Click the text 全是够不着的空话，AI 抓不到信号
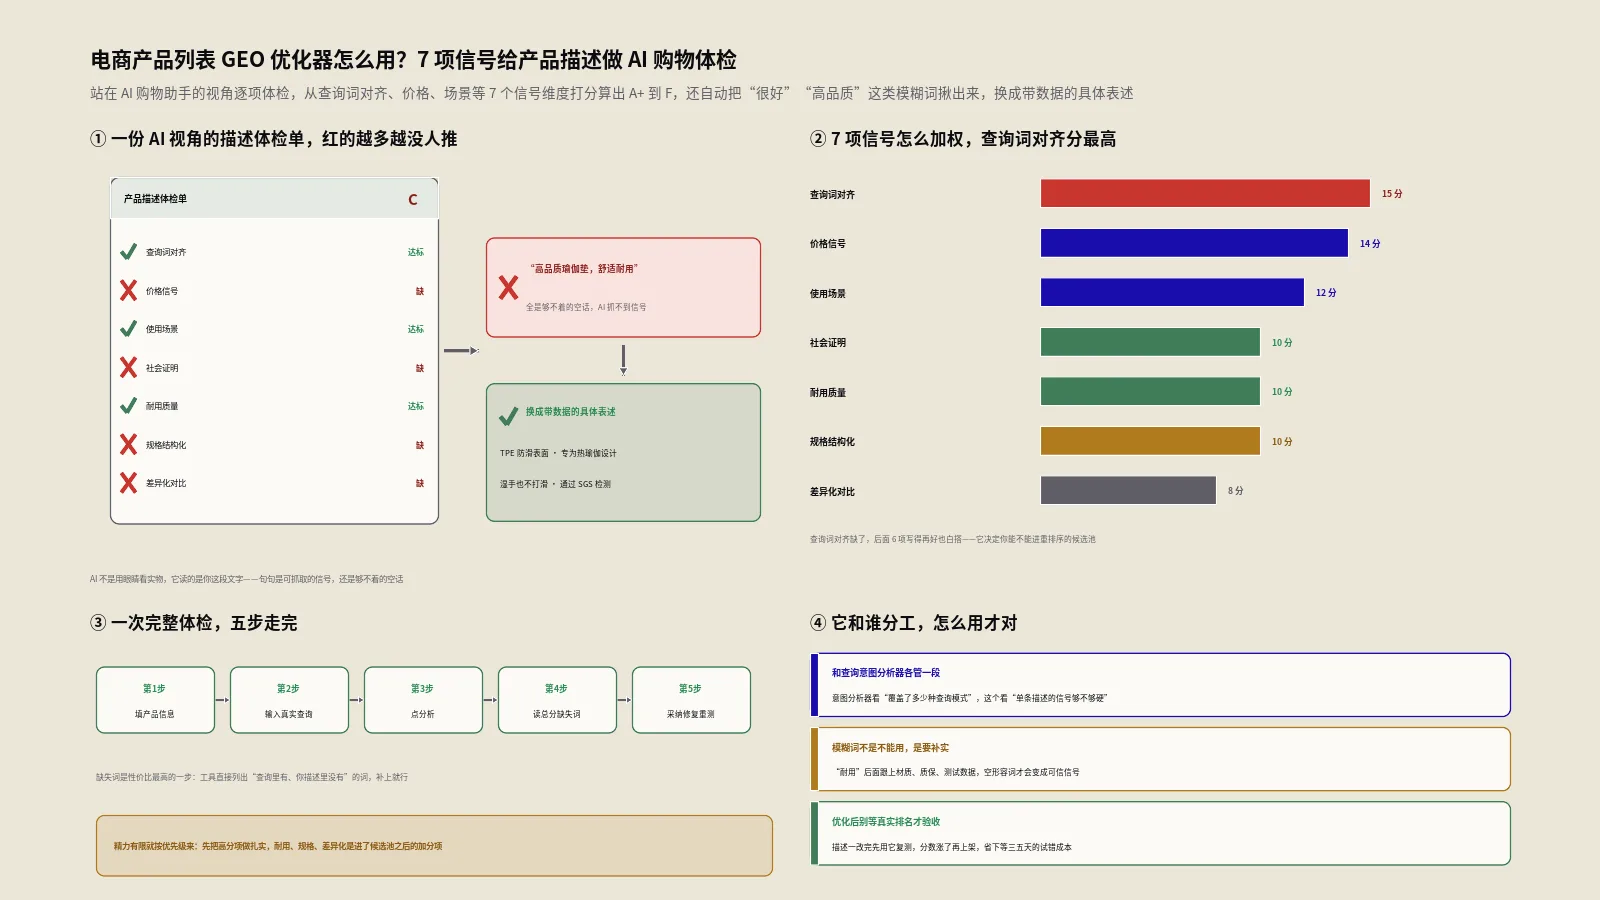This screenshot has width=1600, height=900. [x=586, y=307]
